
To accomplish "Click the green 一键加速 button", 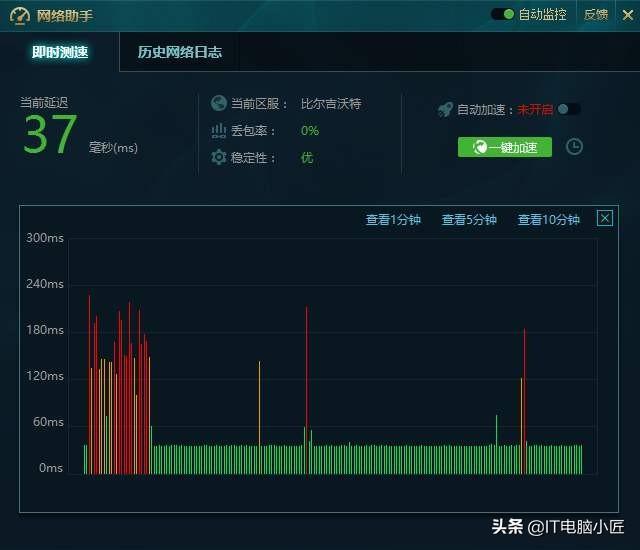I will 505,147.
